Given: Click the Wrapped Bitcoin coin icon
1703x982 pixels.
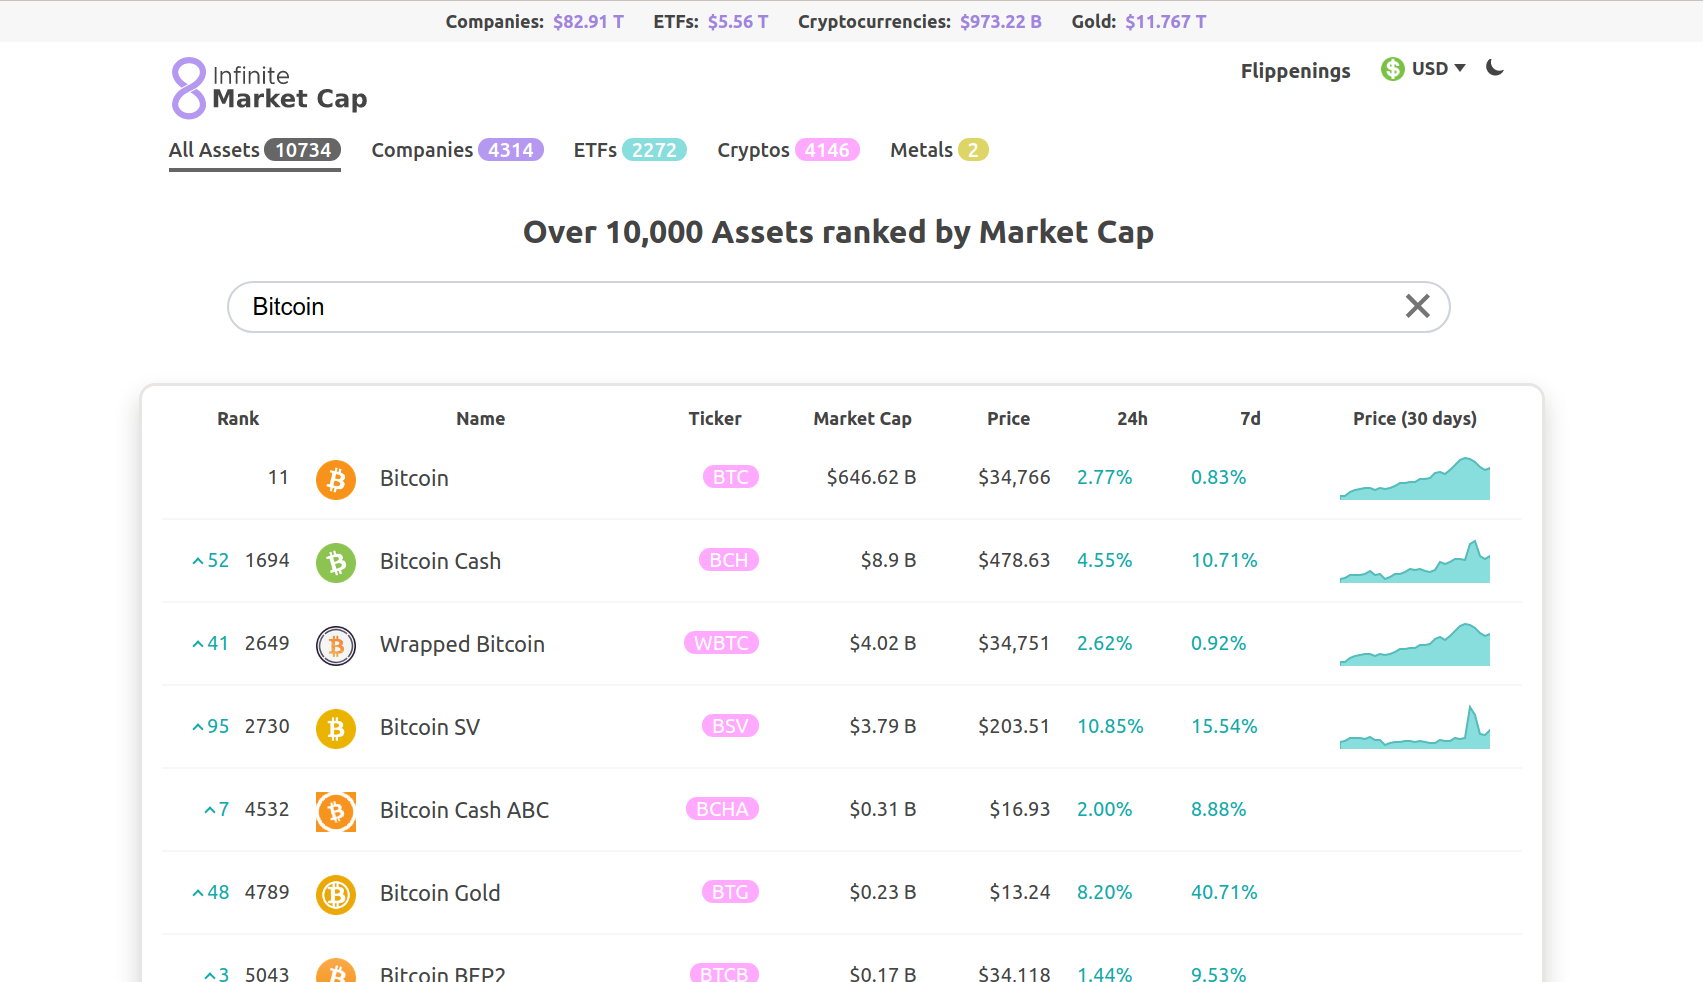Looking at the screenshot, I should point(335,646).
